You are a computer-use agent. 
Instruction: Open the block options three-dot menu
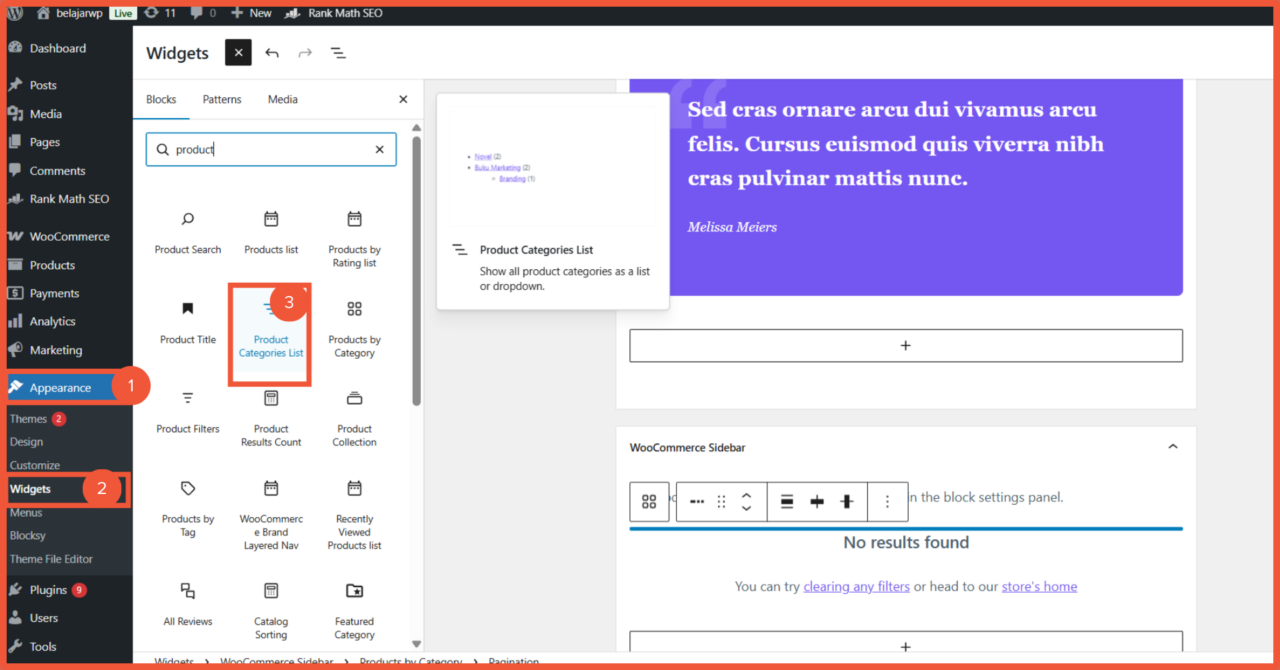pos(887,501)
